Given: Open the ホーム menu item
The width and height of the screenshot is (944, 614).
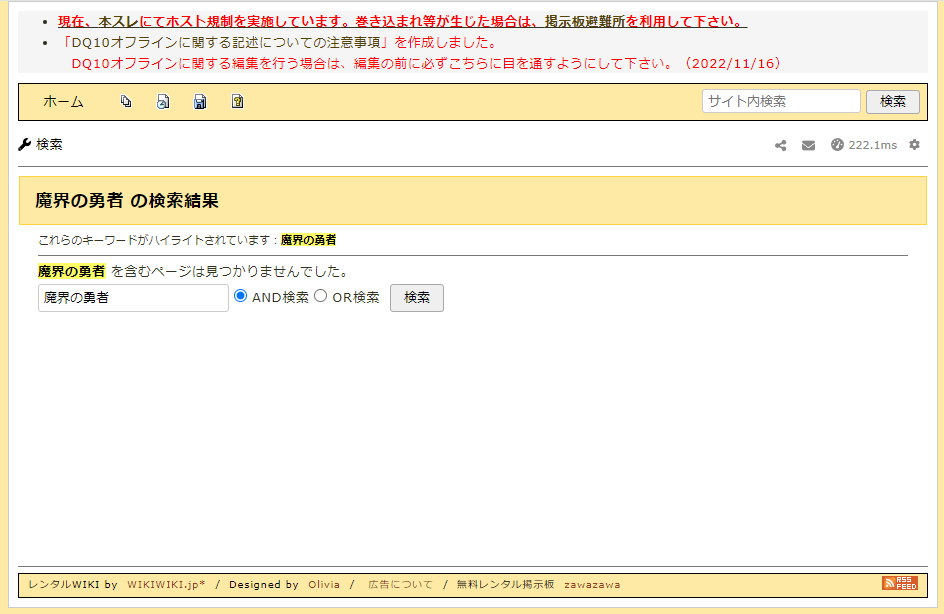Looking at the screenshot, I should (63, 102).
